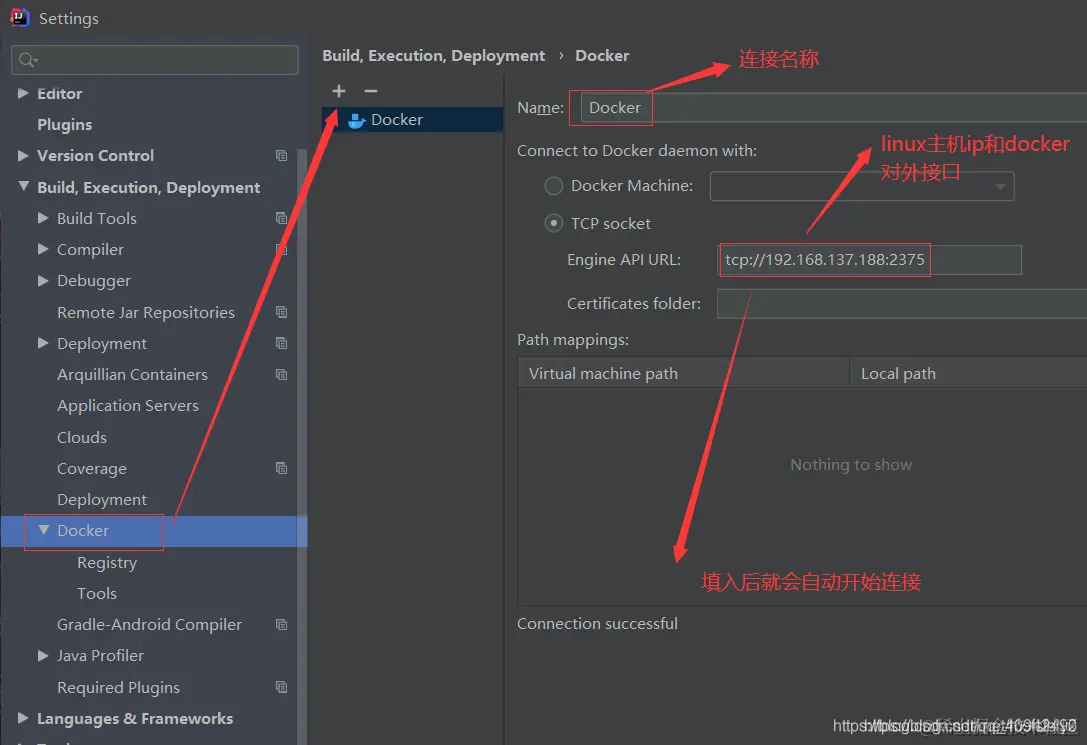The height and width of the screenshot is (745, 1087).
Task: Click the Build, Execution, Deployment breadcrumb
Action: click(x=433, y=55)
